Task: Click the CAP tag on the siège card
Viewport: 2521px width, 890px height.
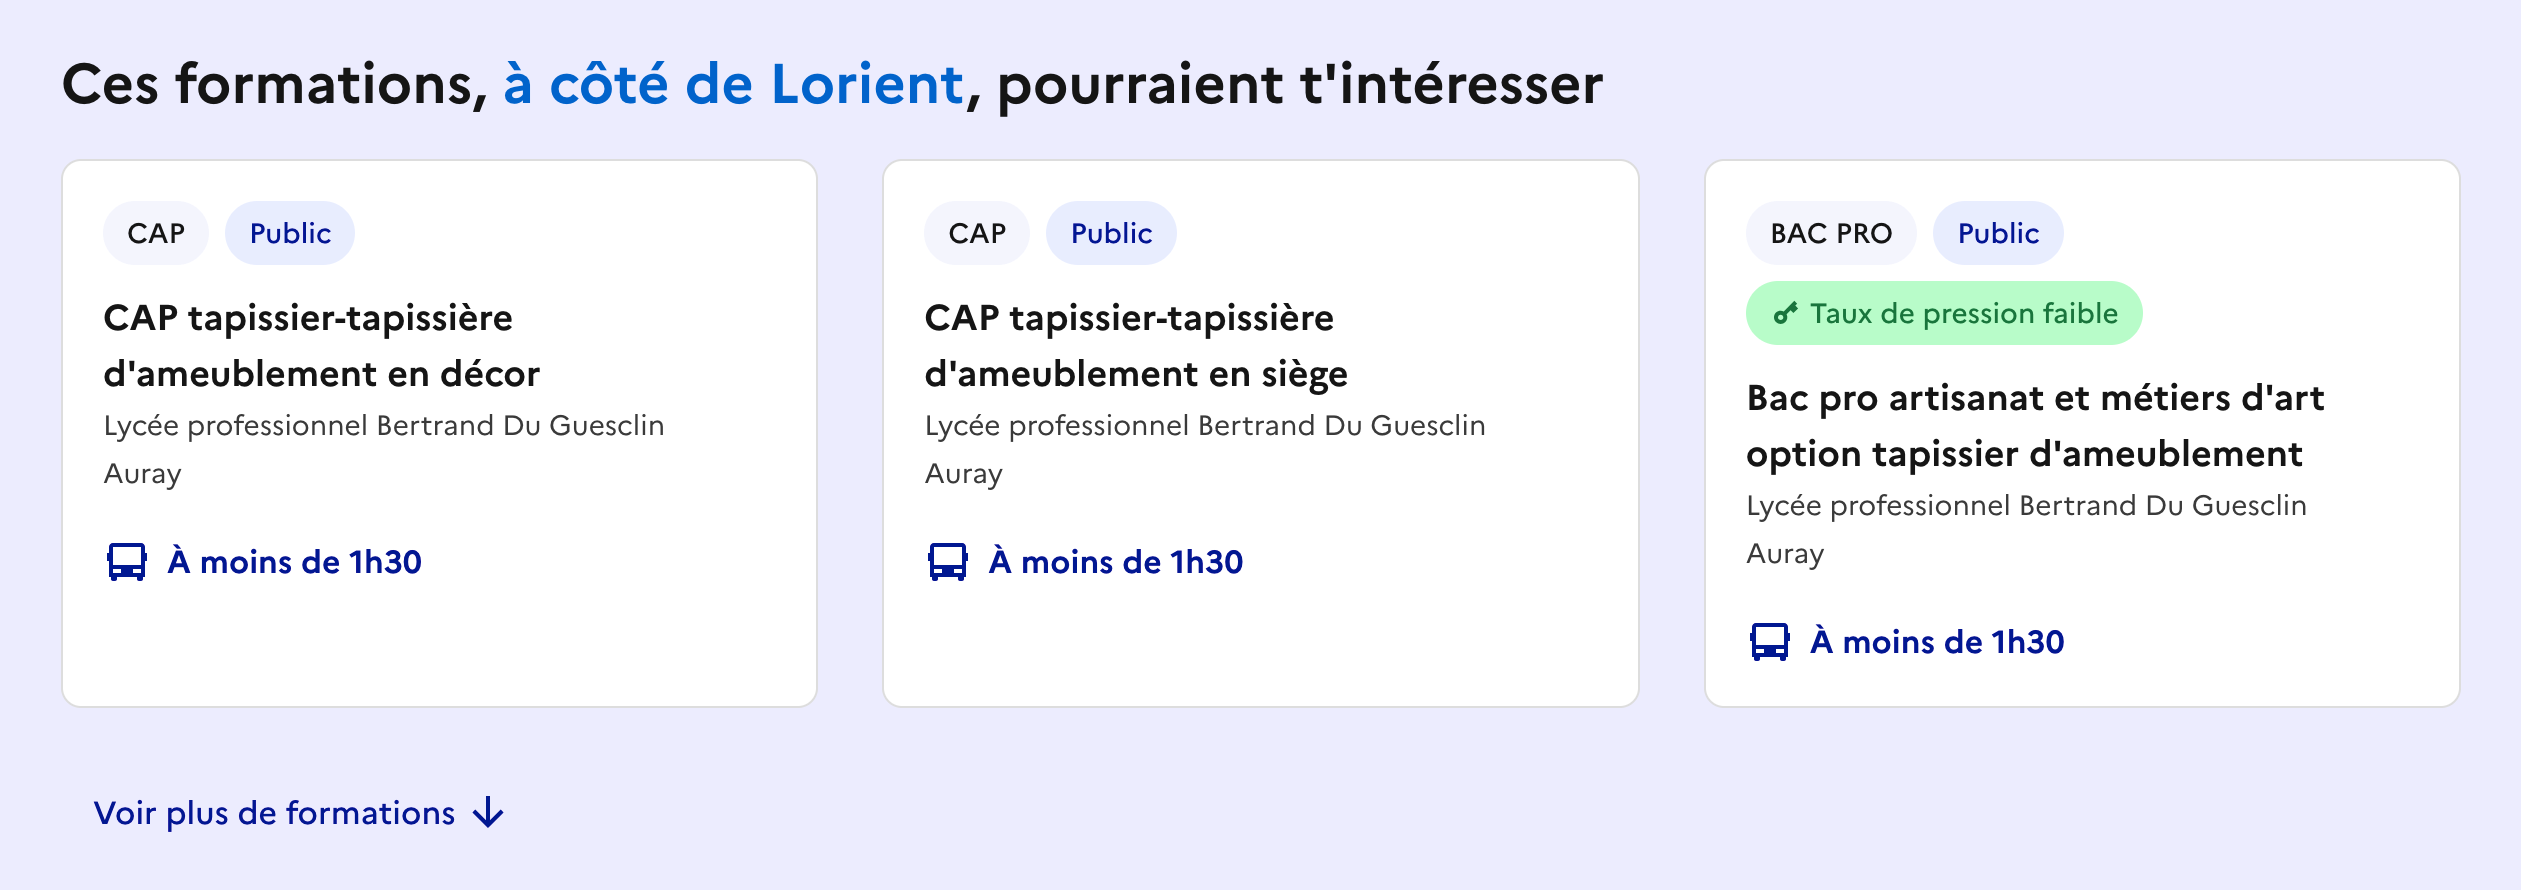Action: point(977,234)
